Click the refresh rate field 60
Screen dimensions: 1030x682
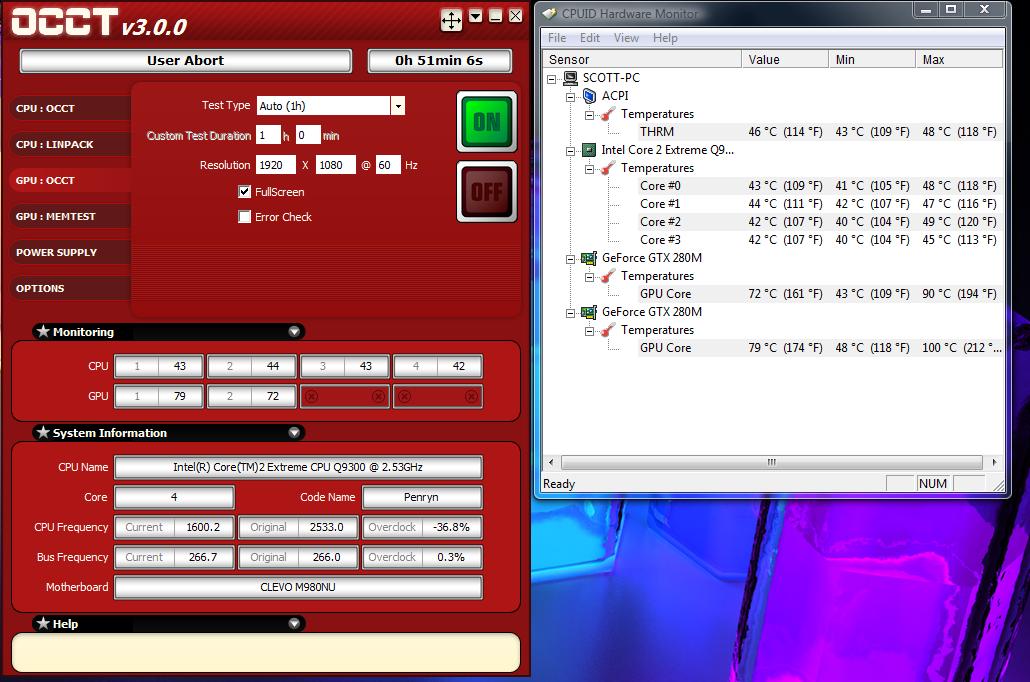(388, 165)
